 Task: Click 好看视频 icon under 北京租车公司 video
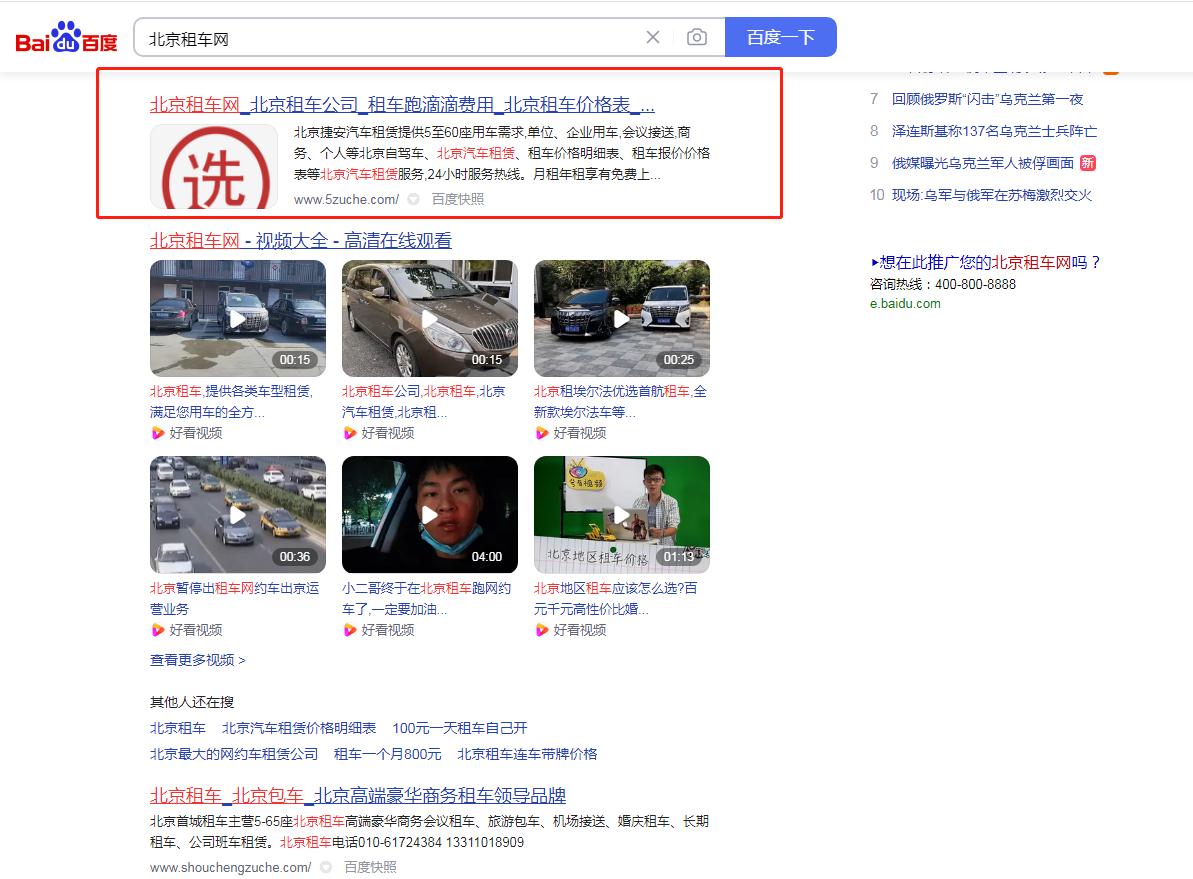pyautogui.click(x=349, y=433)
